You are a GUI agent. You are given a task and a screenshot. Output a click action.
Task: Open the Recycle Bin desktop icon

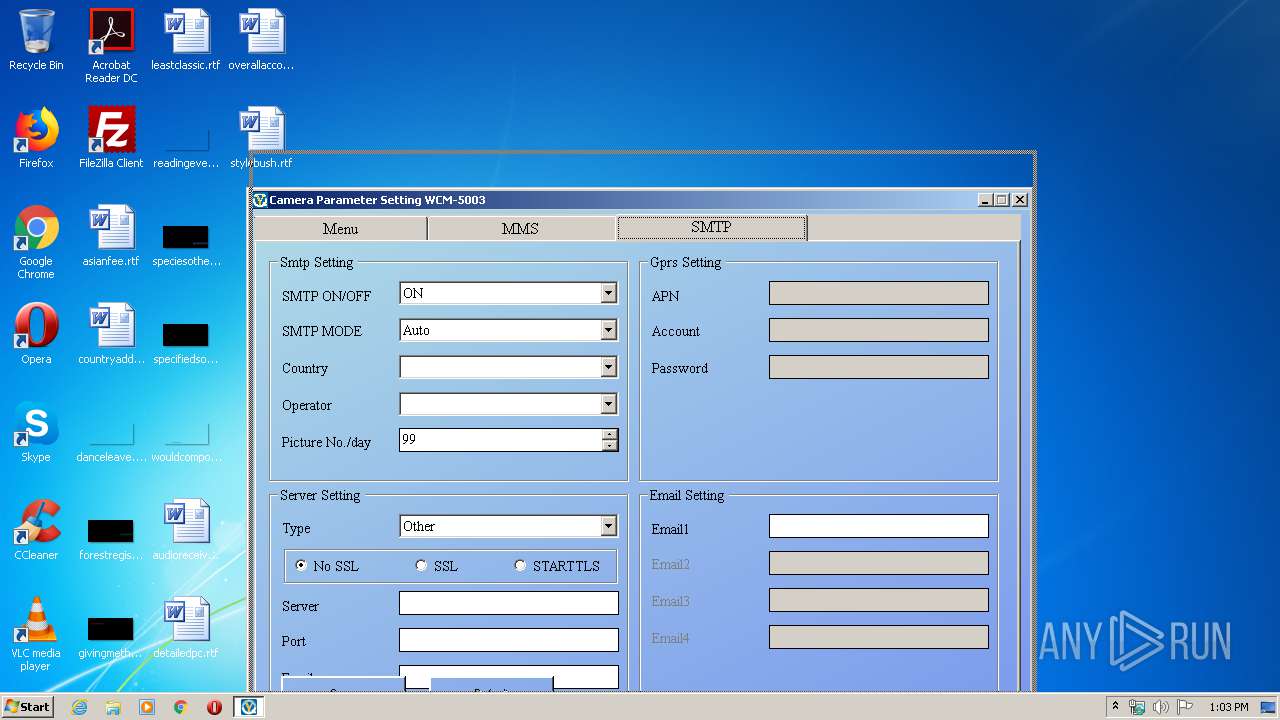[x=36, y=40]
